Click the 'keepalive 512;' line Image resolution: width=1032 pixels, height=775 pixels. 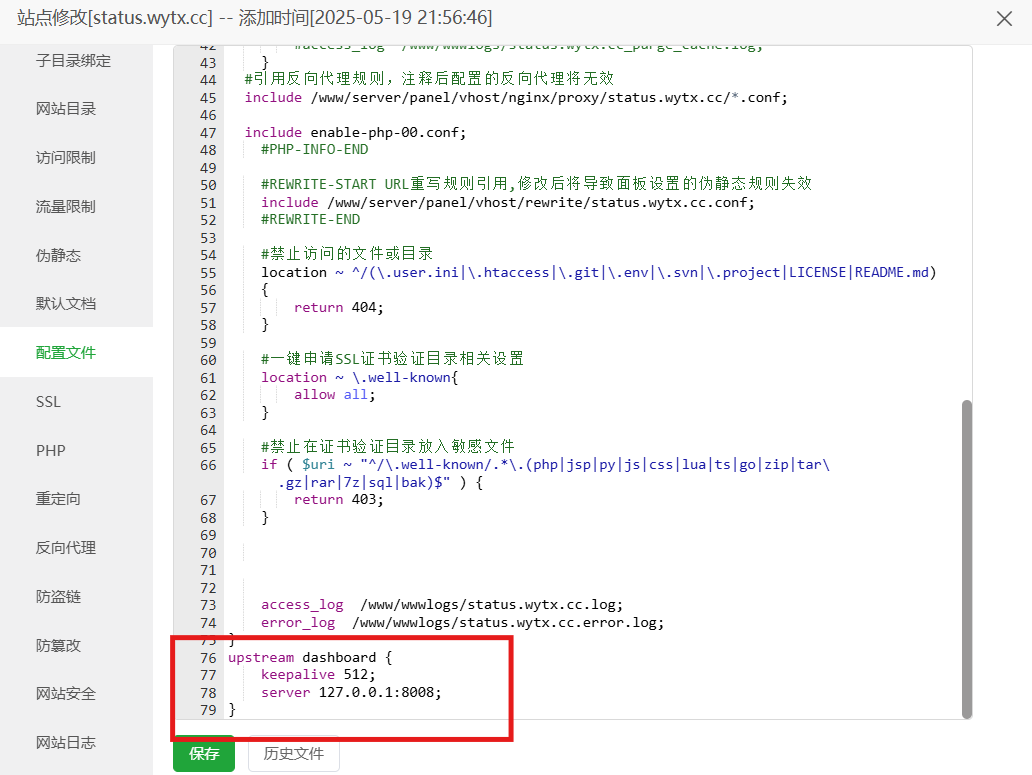(x=318, y=674)
